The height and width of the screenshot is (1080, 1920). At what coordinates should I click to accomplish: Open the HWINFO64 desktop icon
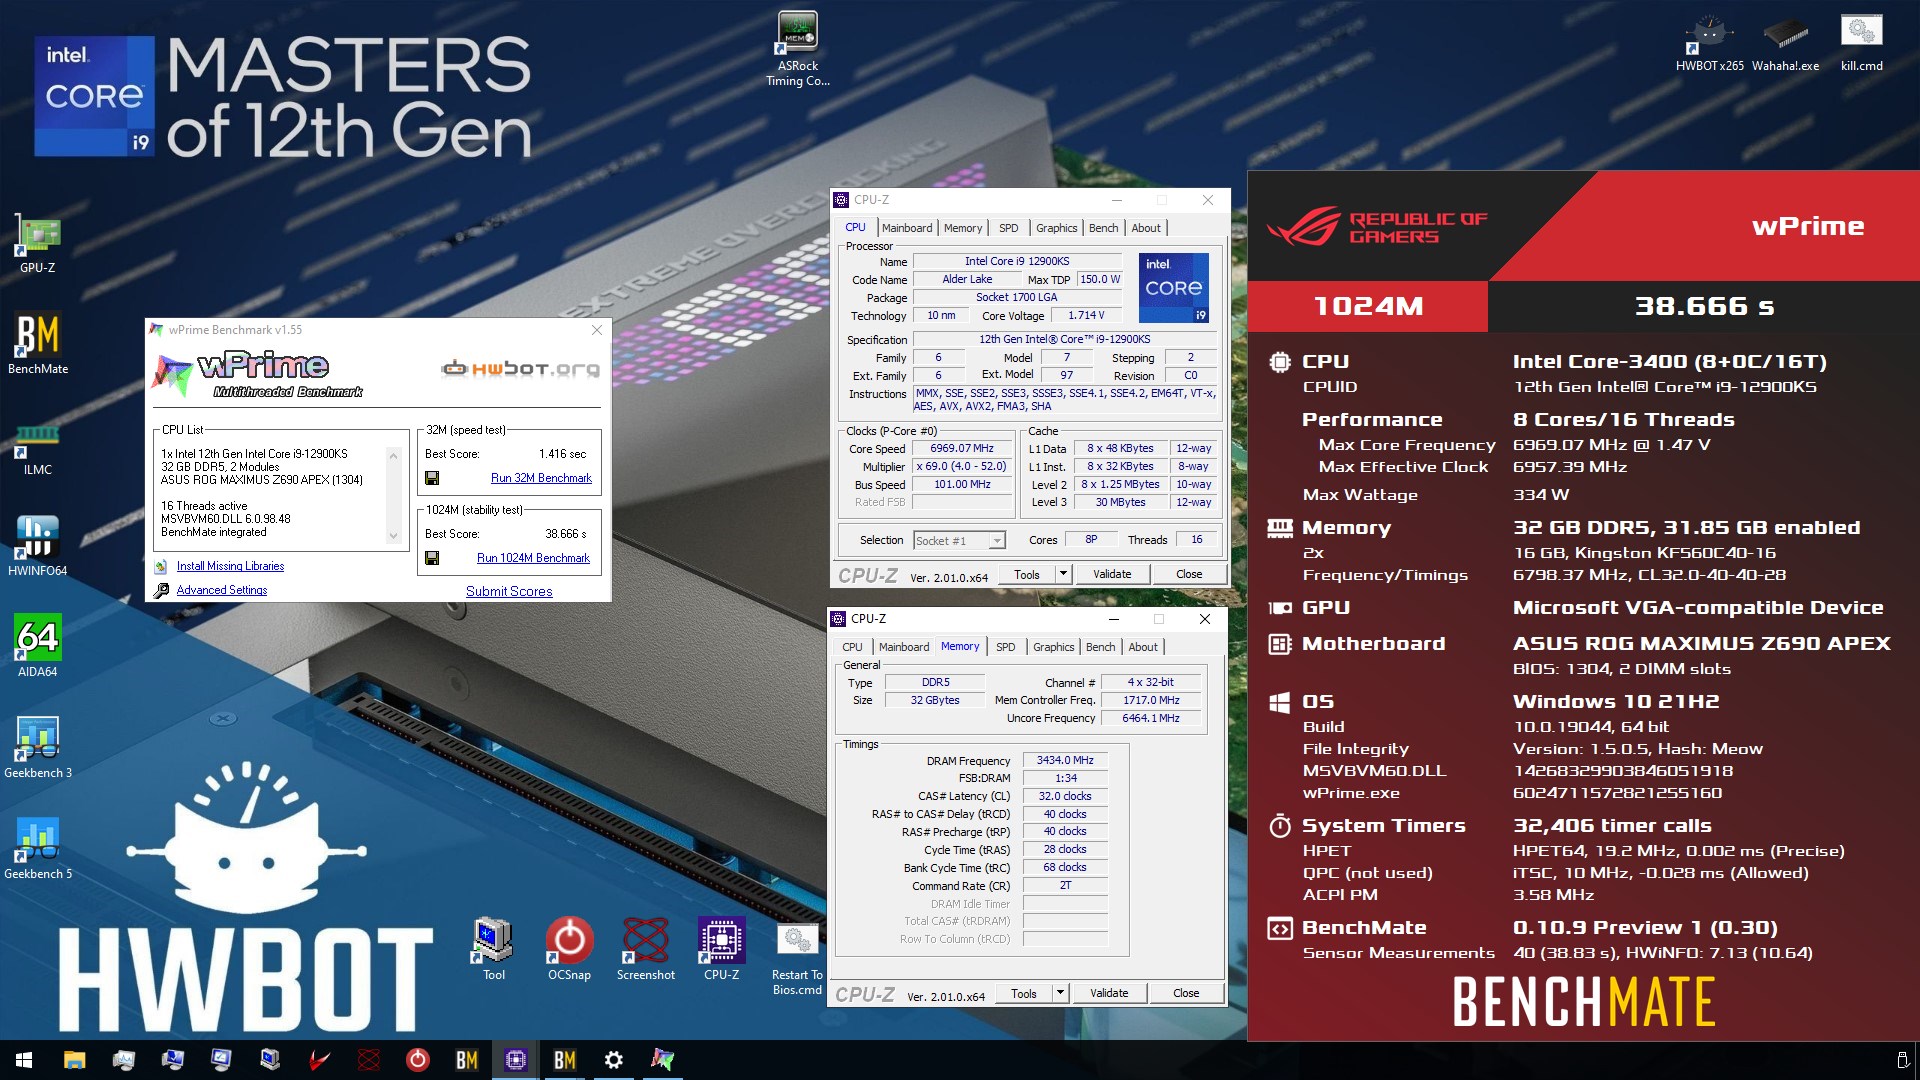(x=38, y=547)
